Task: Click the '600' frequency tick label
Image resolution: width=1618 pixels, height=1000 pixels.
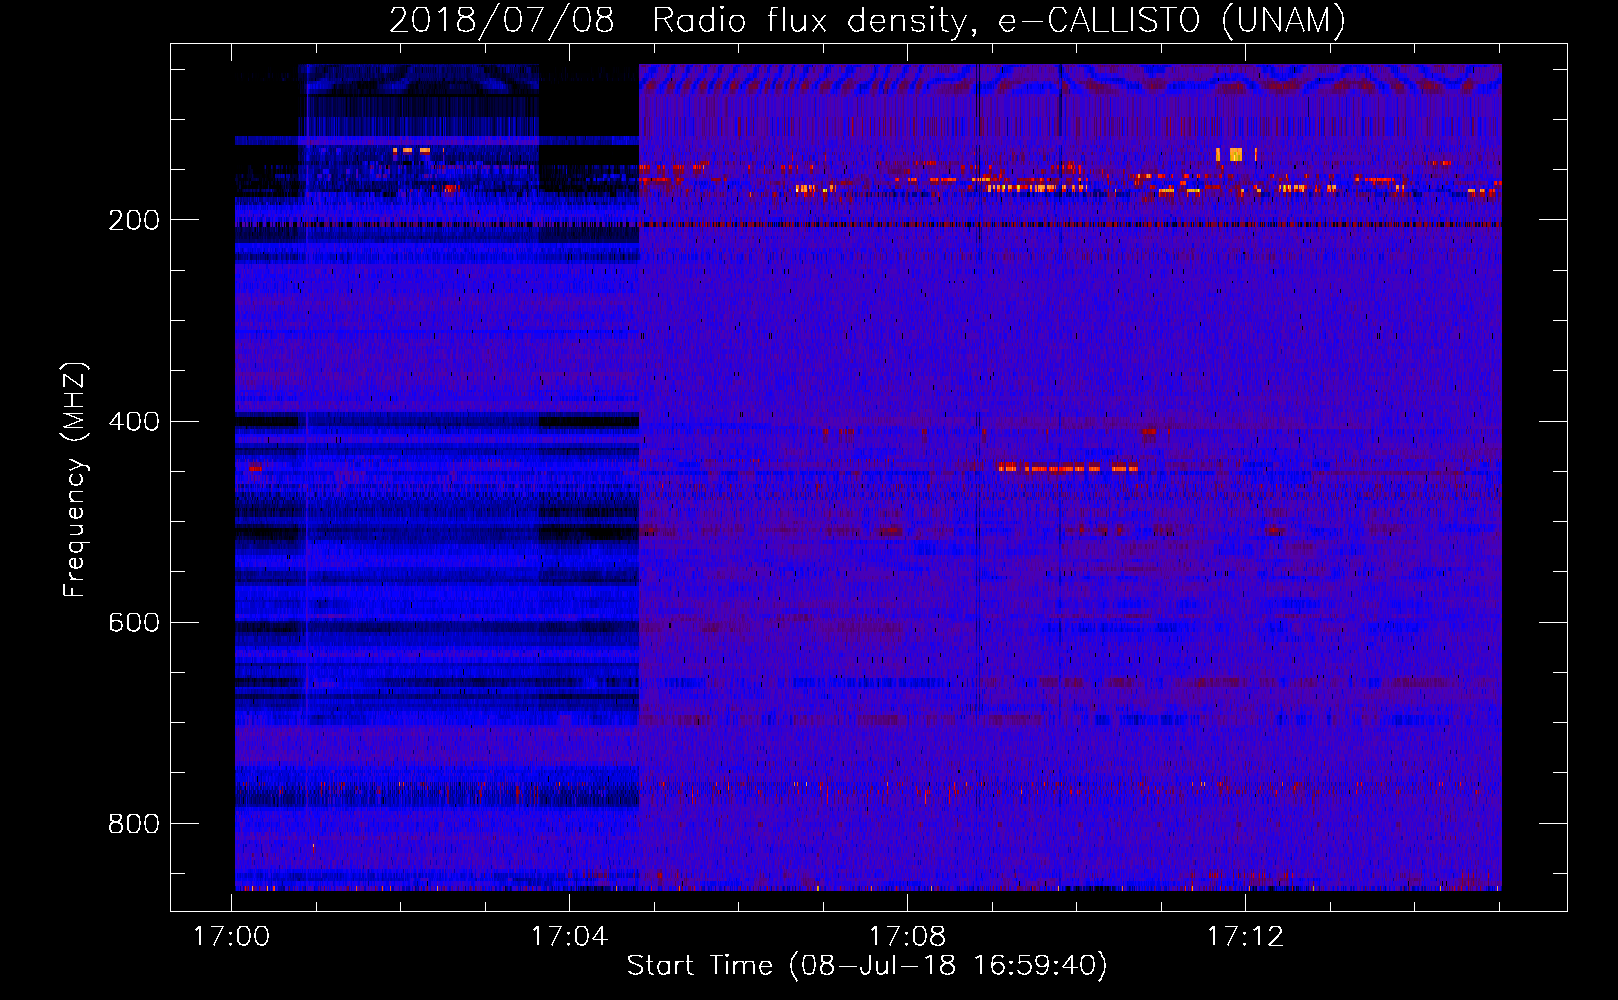Action: 134,622
